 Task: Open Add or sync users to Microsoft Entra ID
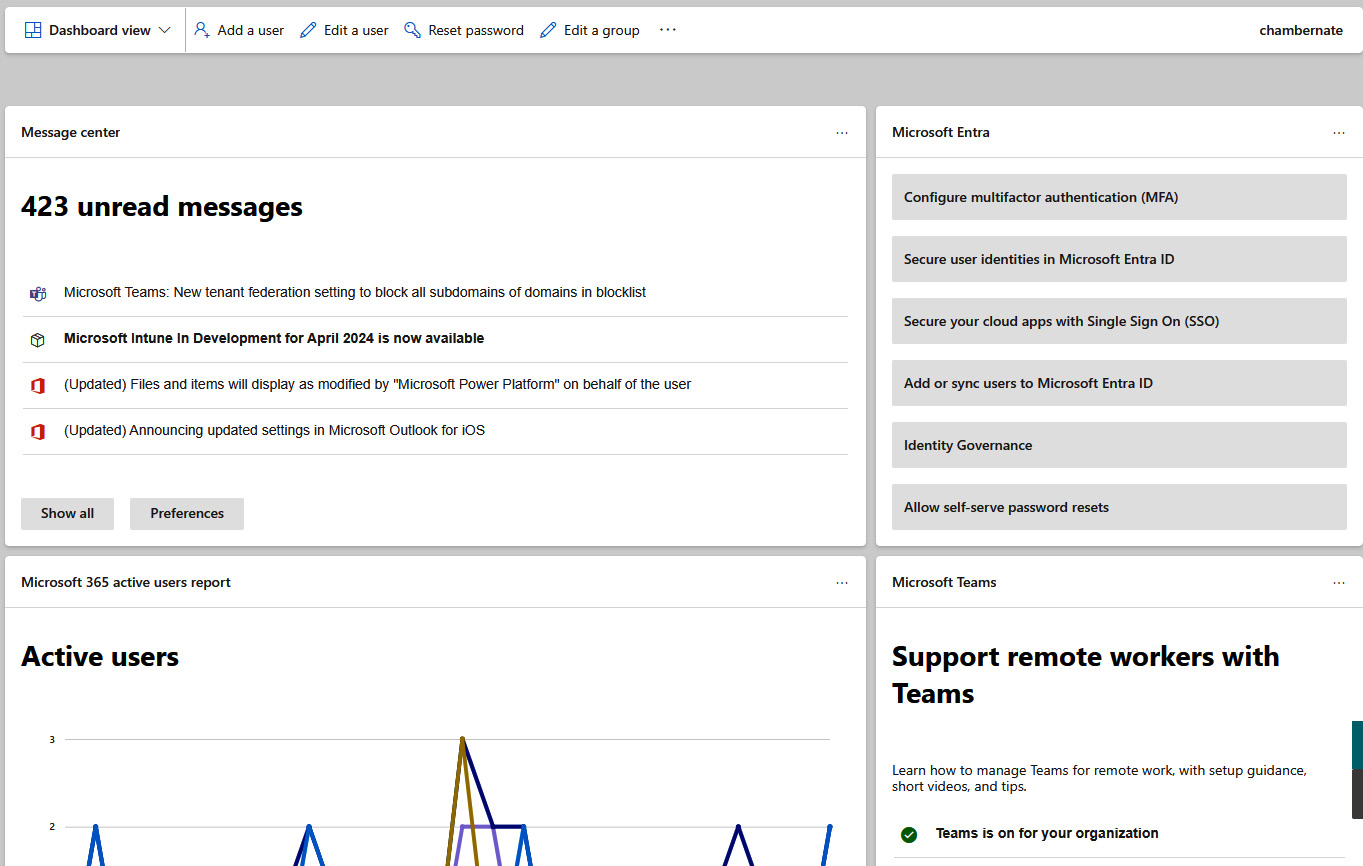pos(1119,383)
